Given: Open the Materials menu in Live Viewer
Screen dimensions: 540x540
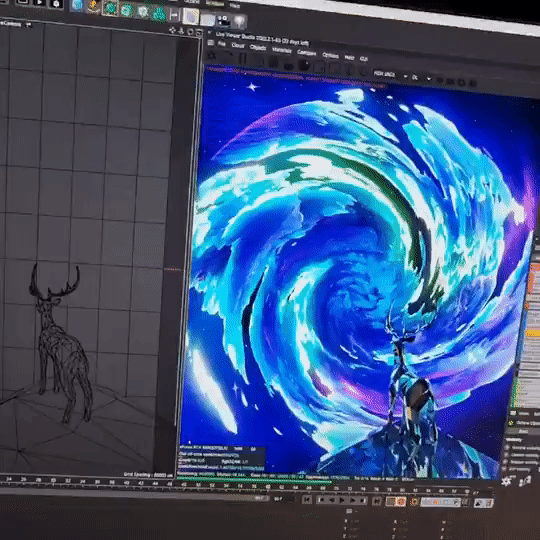Looking at the screenshot, I should (282, 50).
